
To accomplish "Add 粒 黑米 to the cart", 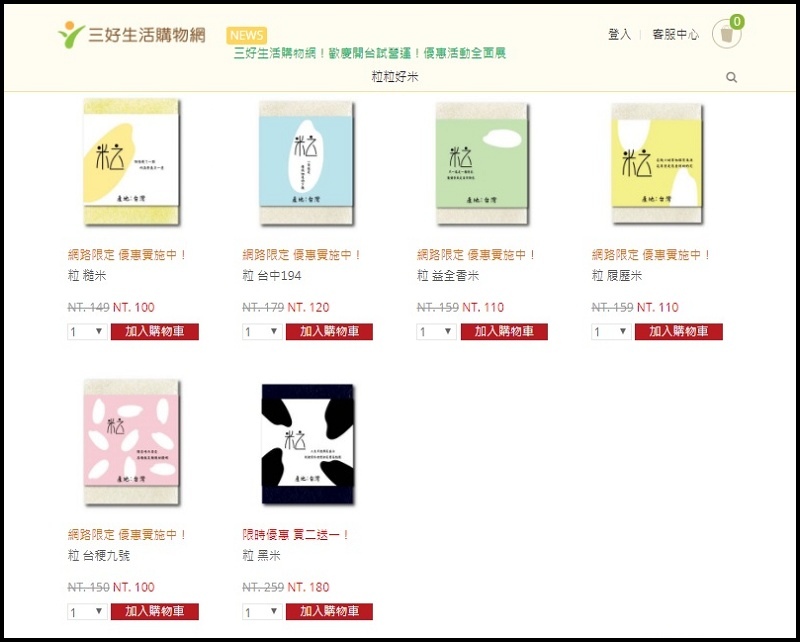I will pyautogui.click(x=329, y=611).
